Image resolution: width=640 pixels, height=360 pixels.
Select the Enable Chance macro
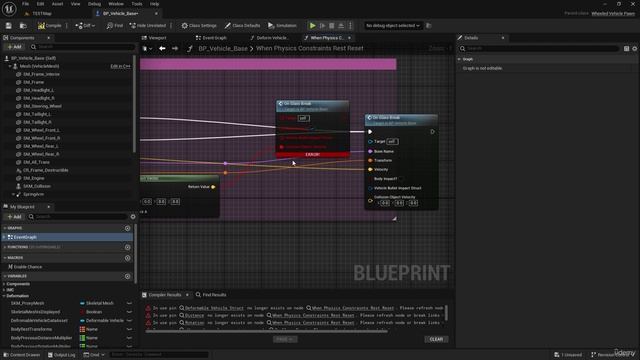(28, 267)
